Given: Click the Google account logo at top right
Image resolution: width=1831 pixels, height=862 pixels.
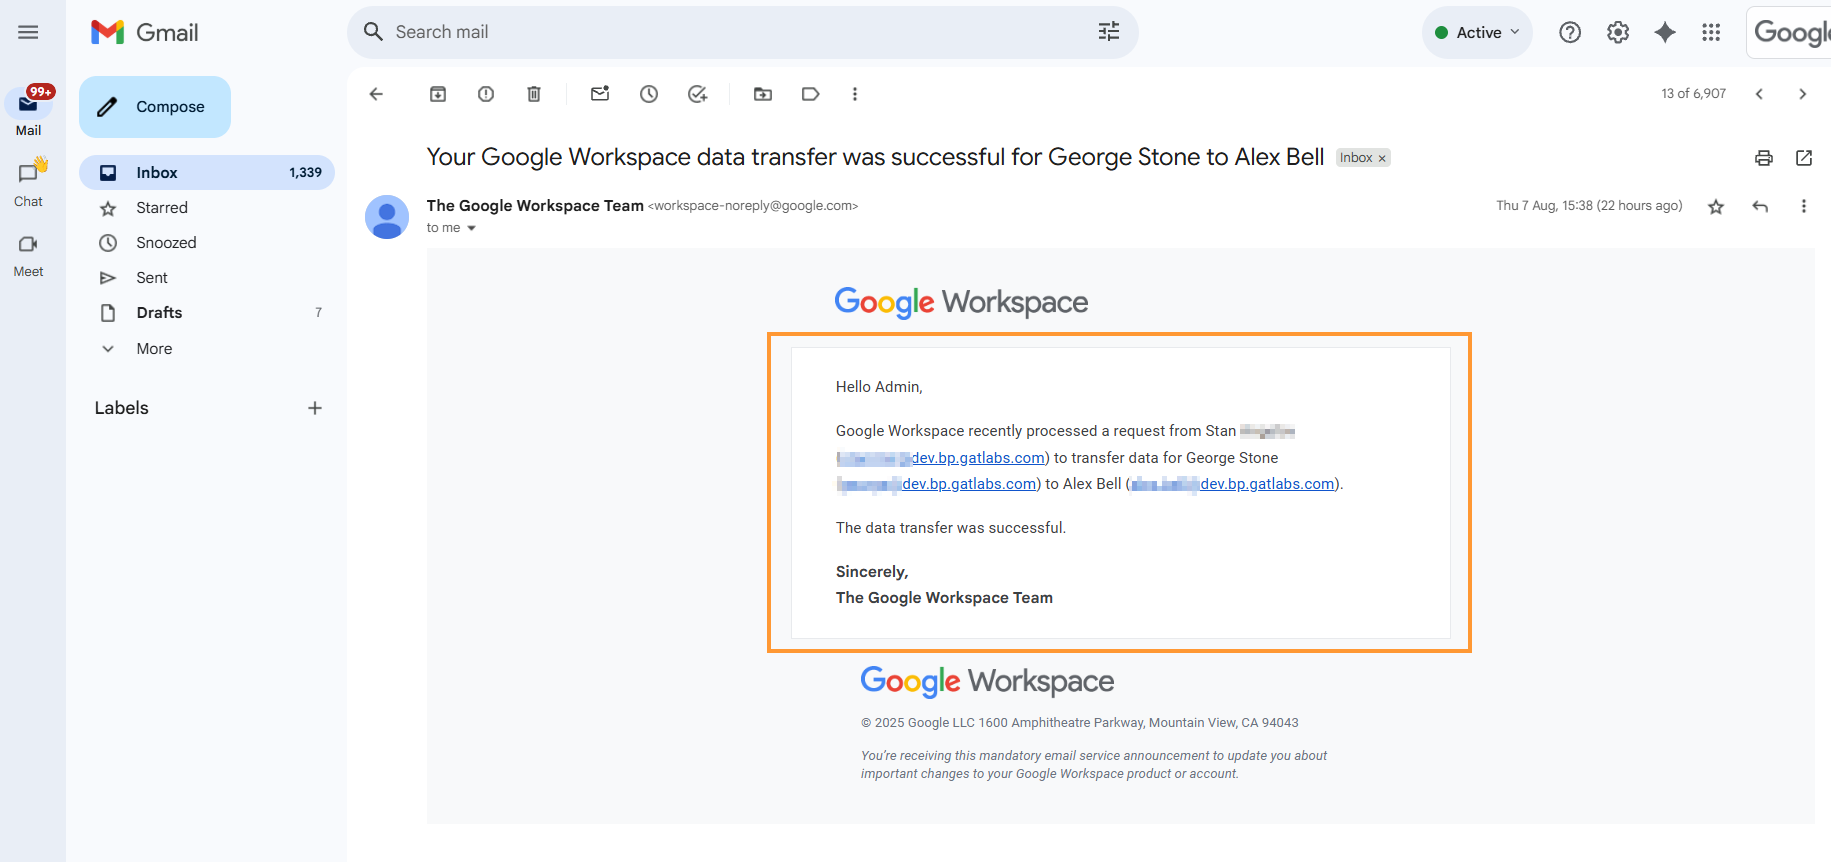Looking at the screenshot, I should point(1791,32).
